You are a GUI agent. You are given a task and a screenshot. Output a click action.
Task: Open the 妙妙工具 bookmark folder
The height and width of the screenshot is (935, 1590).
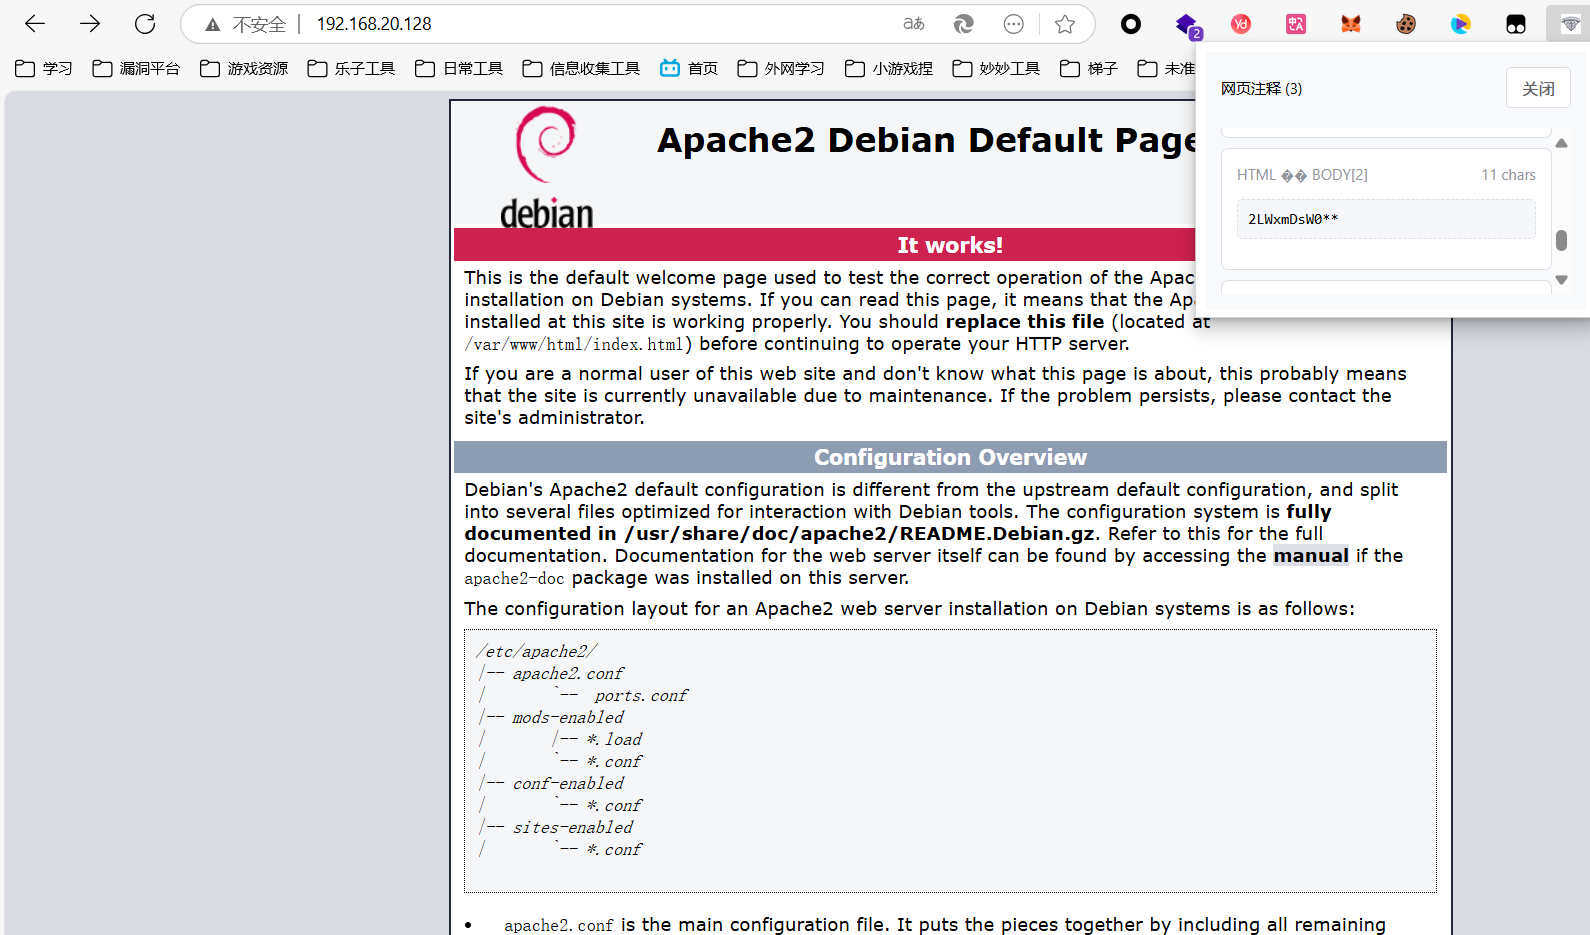pyautogui.click(x=996, y=68)
